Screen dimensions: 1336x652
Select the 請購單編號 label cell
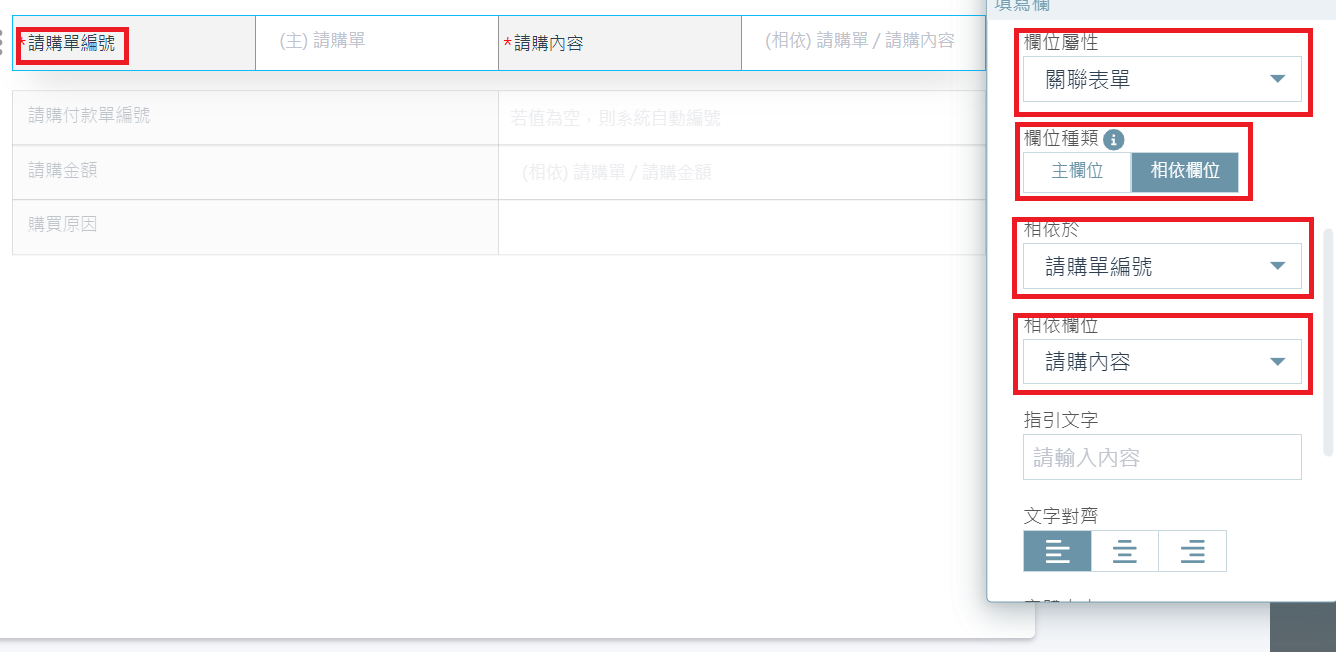pyautogui.click(x=134, y=43)
